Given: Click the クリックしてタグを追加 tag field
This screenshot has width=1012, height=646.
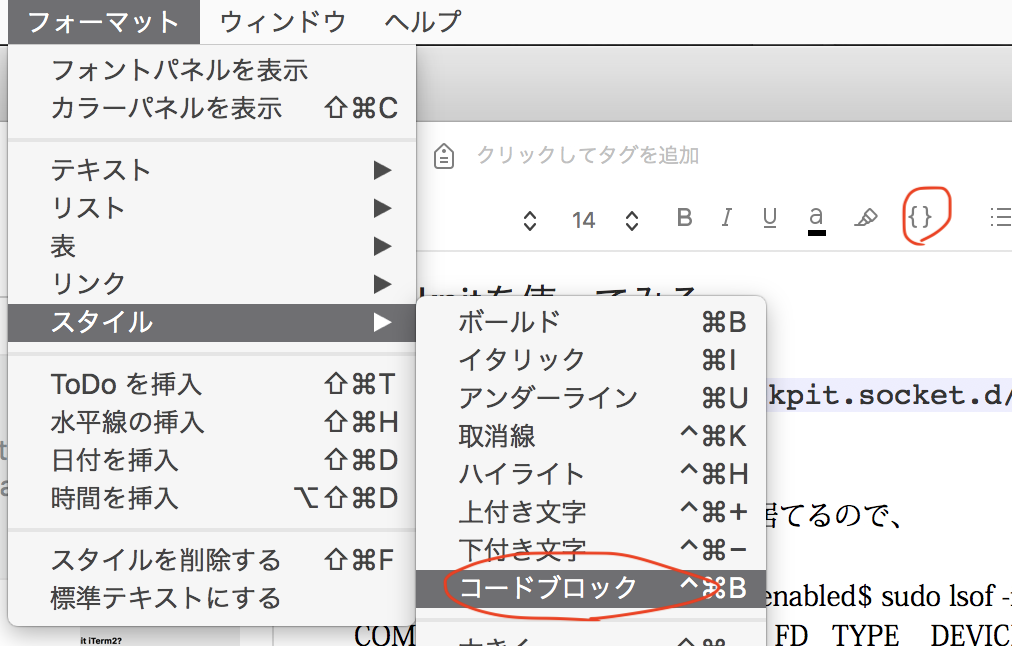Looking at the screenshot, I should click(587, 156).
